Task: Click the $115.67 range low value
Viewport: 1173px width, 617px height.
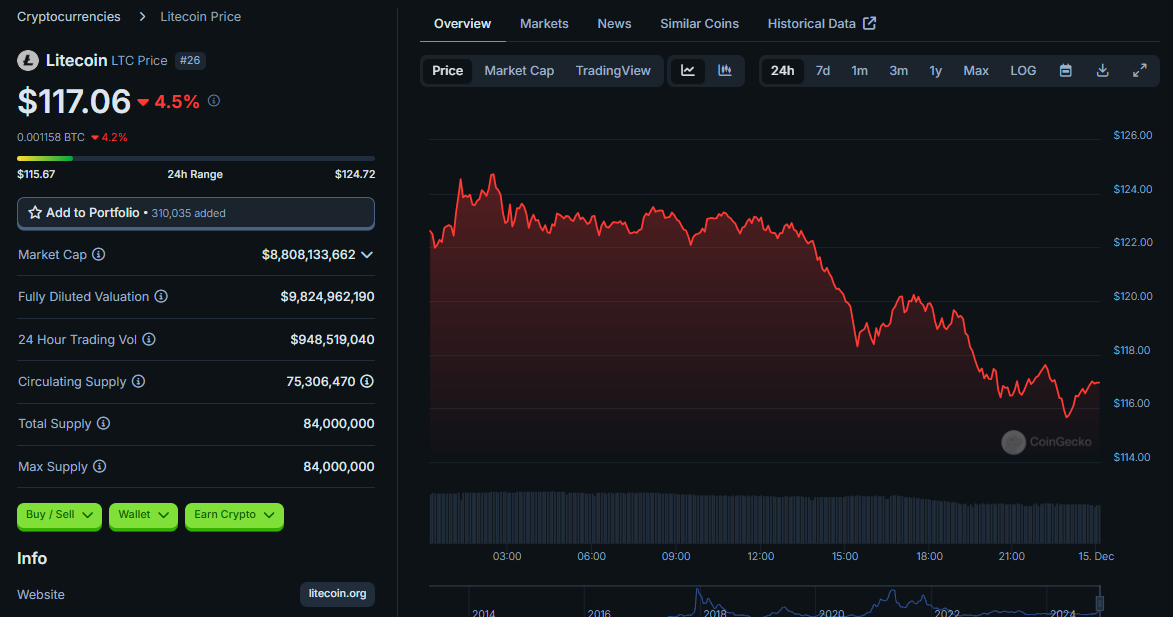Action: [x=36, y=174]
